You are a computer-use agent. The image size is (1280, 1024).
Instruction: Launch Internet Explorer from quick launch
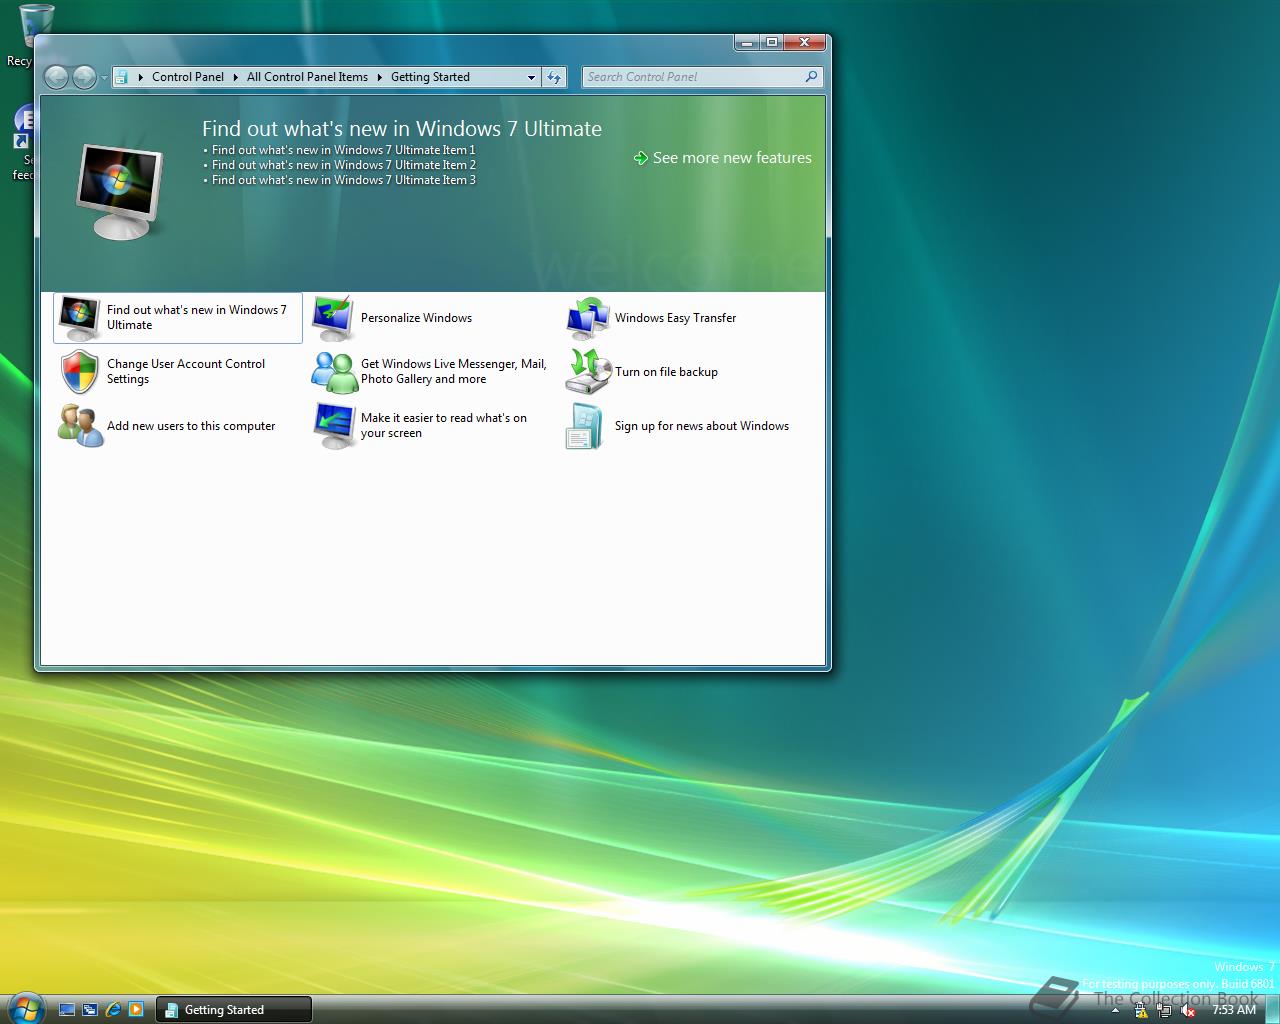click(x=113, y=1010)
